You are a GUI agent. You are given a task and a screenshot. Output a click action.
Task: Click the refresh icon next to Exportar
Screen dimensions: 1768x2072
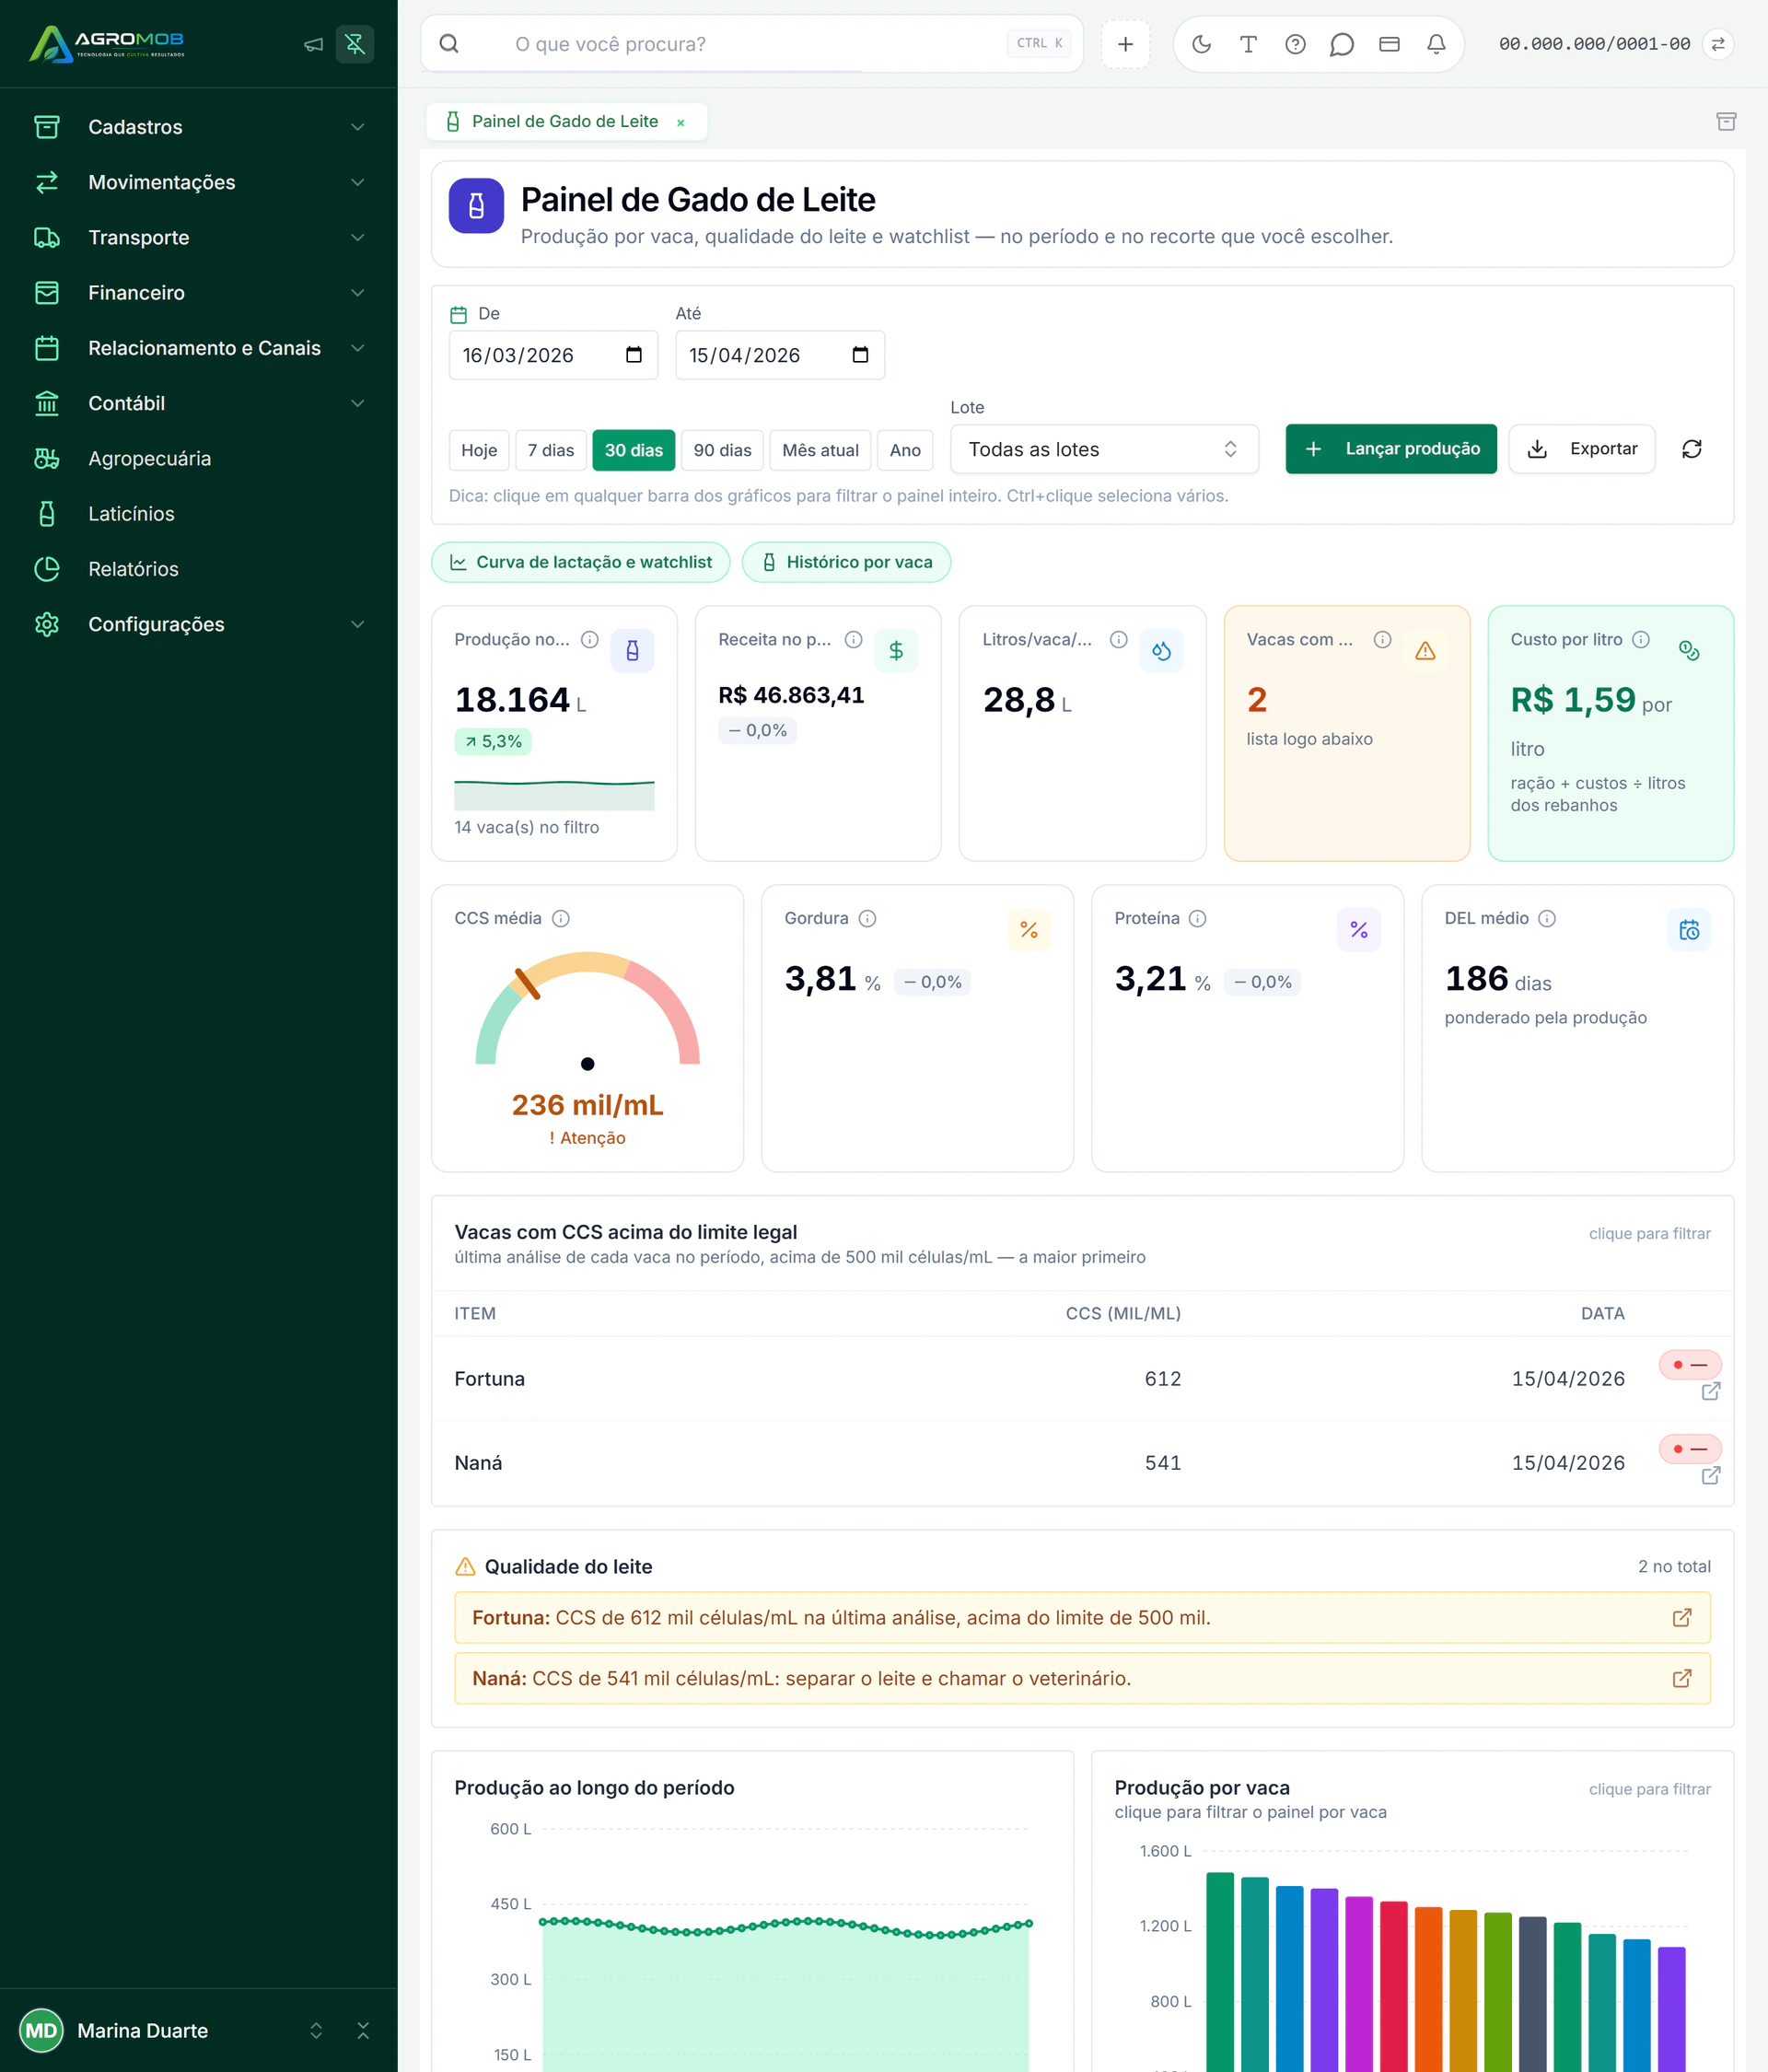[x=1692, y=449]
